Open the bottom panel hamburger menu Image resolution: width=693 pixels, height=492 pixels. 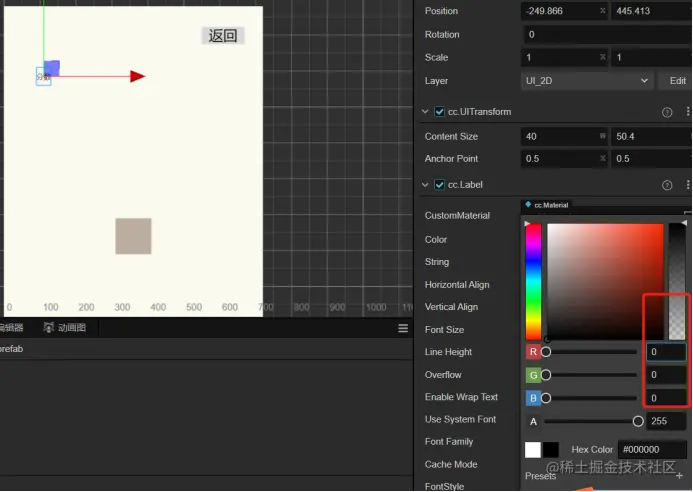pyautogui.click(x=403, y=328)
